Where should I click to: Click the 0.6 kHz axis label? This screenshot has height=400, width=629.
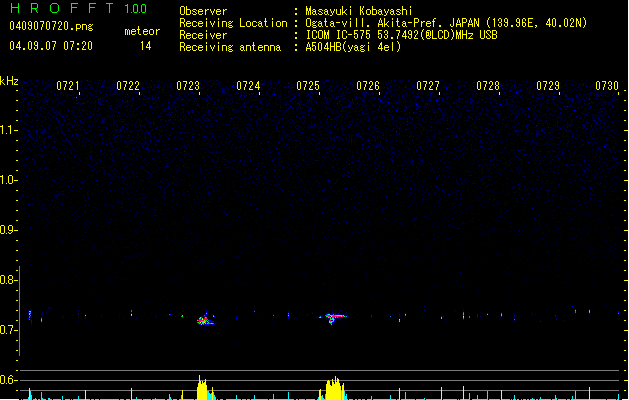8,380
